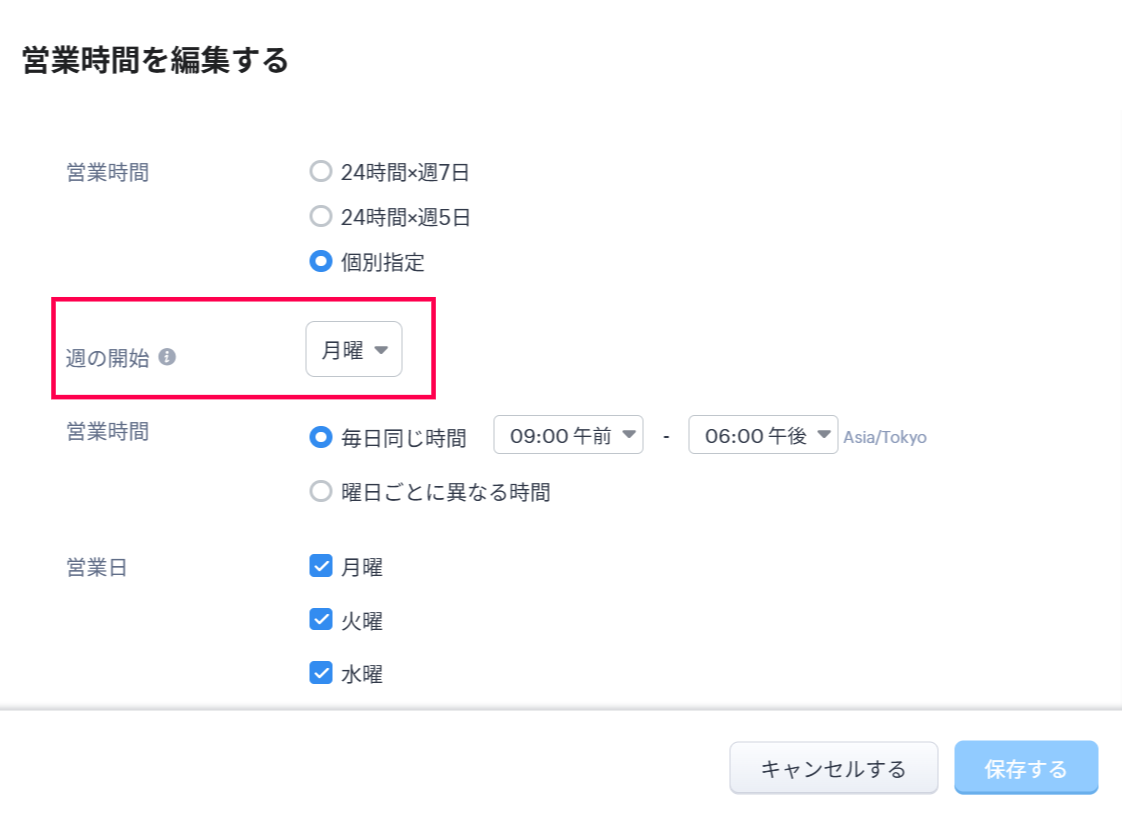The width and height of the screenshot is (1122, 817).
Task: Choose 曜日ごとに異なる時間 radio option
Action: click(x=320, y=492)
